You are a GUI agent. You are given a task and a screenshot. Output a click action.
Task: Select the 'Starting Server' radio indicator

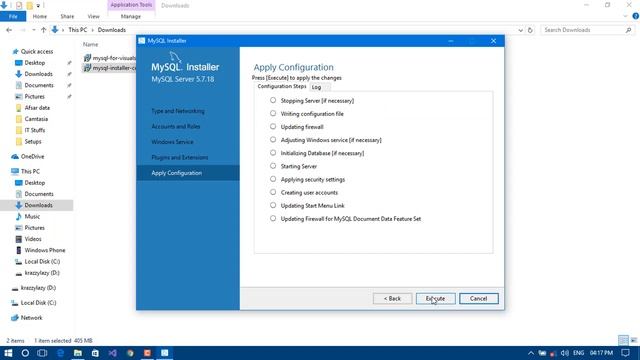pos(273,166)
